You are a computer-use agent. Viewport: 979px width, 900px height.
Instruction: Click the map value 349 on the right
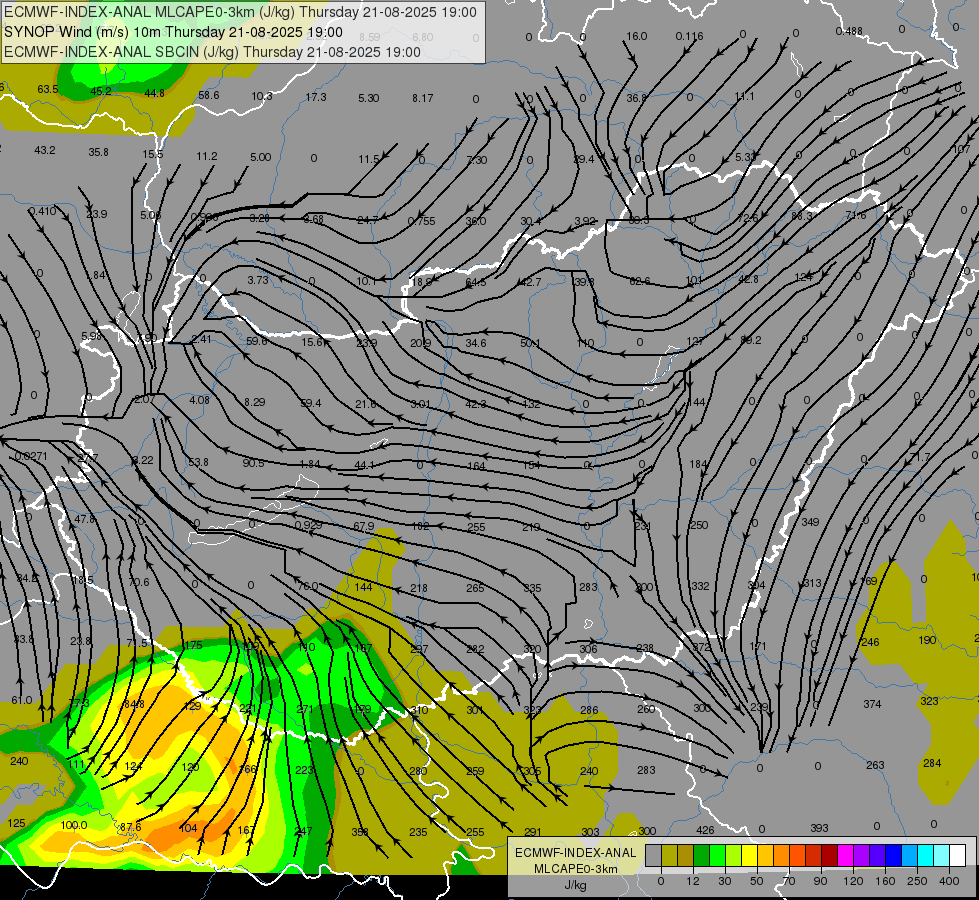[x=810, y=522]
